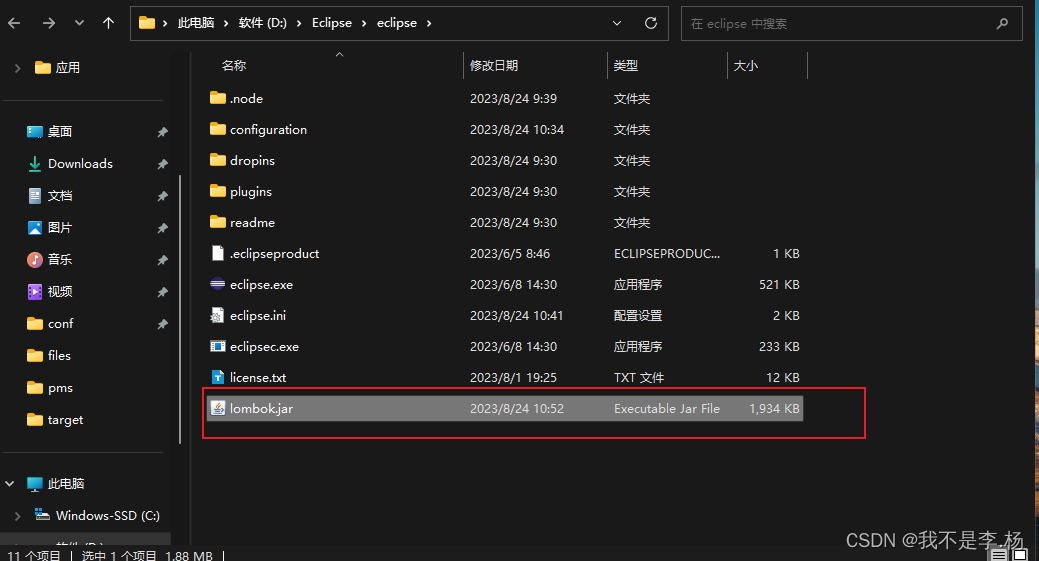Click '521 KB' size of eclipse.exe

click(779, 284)
